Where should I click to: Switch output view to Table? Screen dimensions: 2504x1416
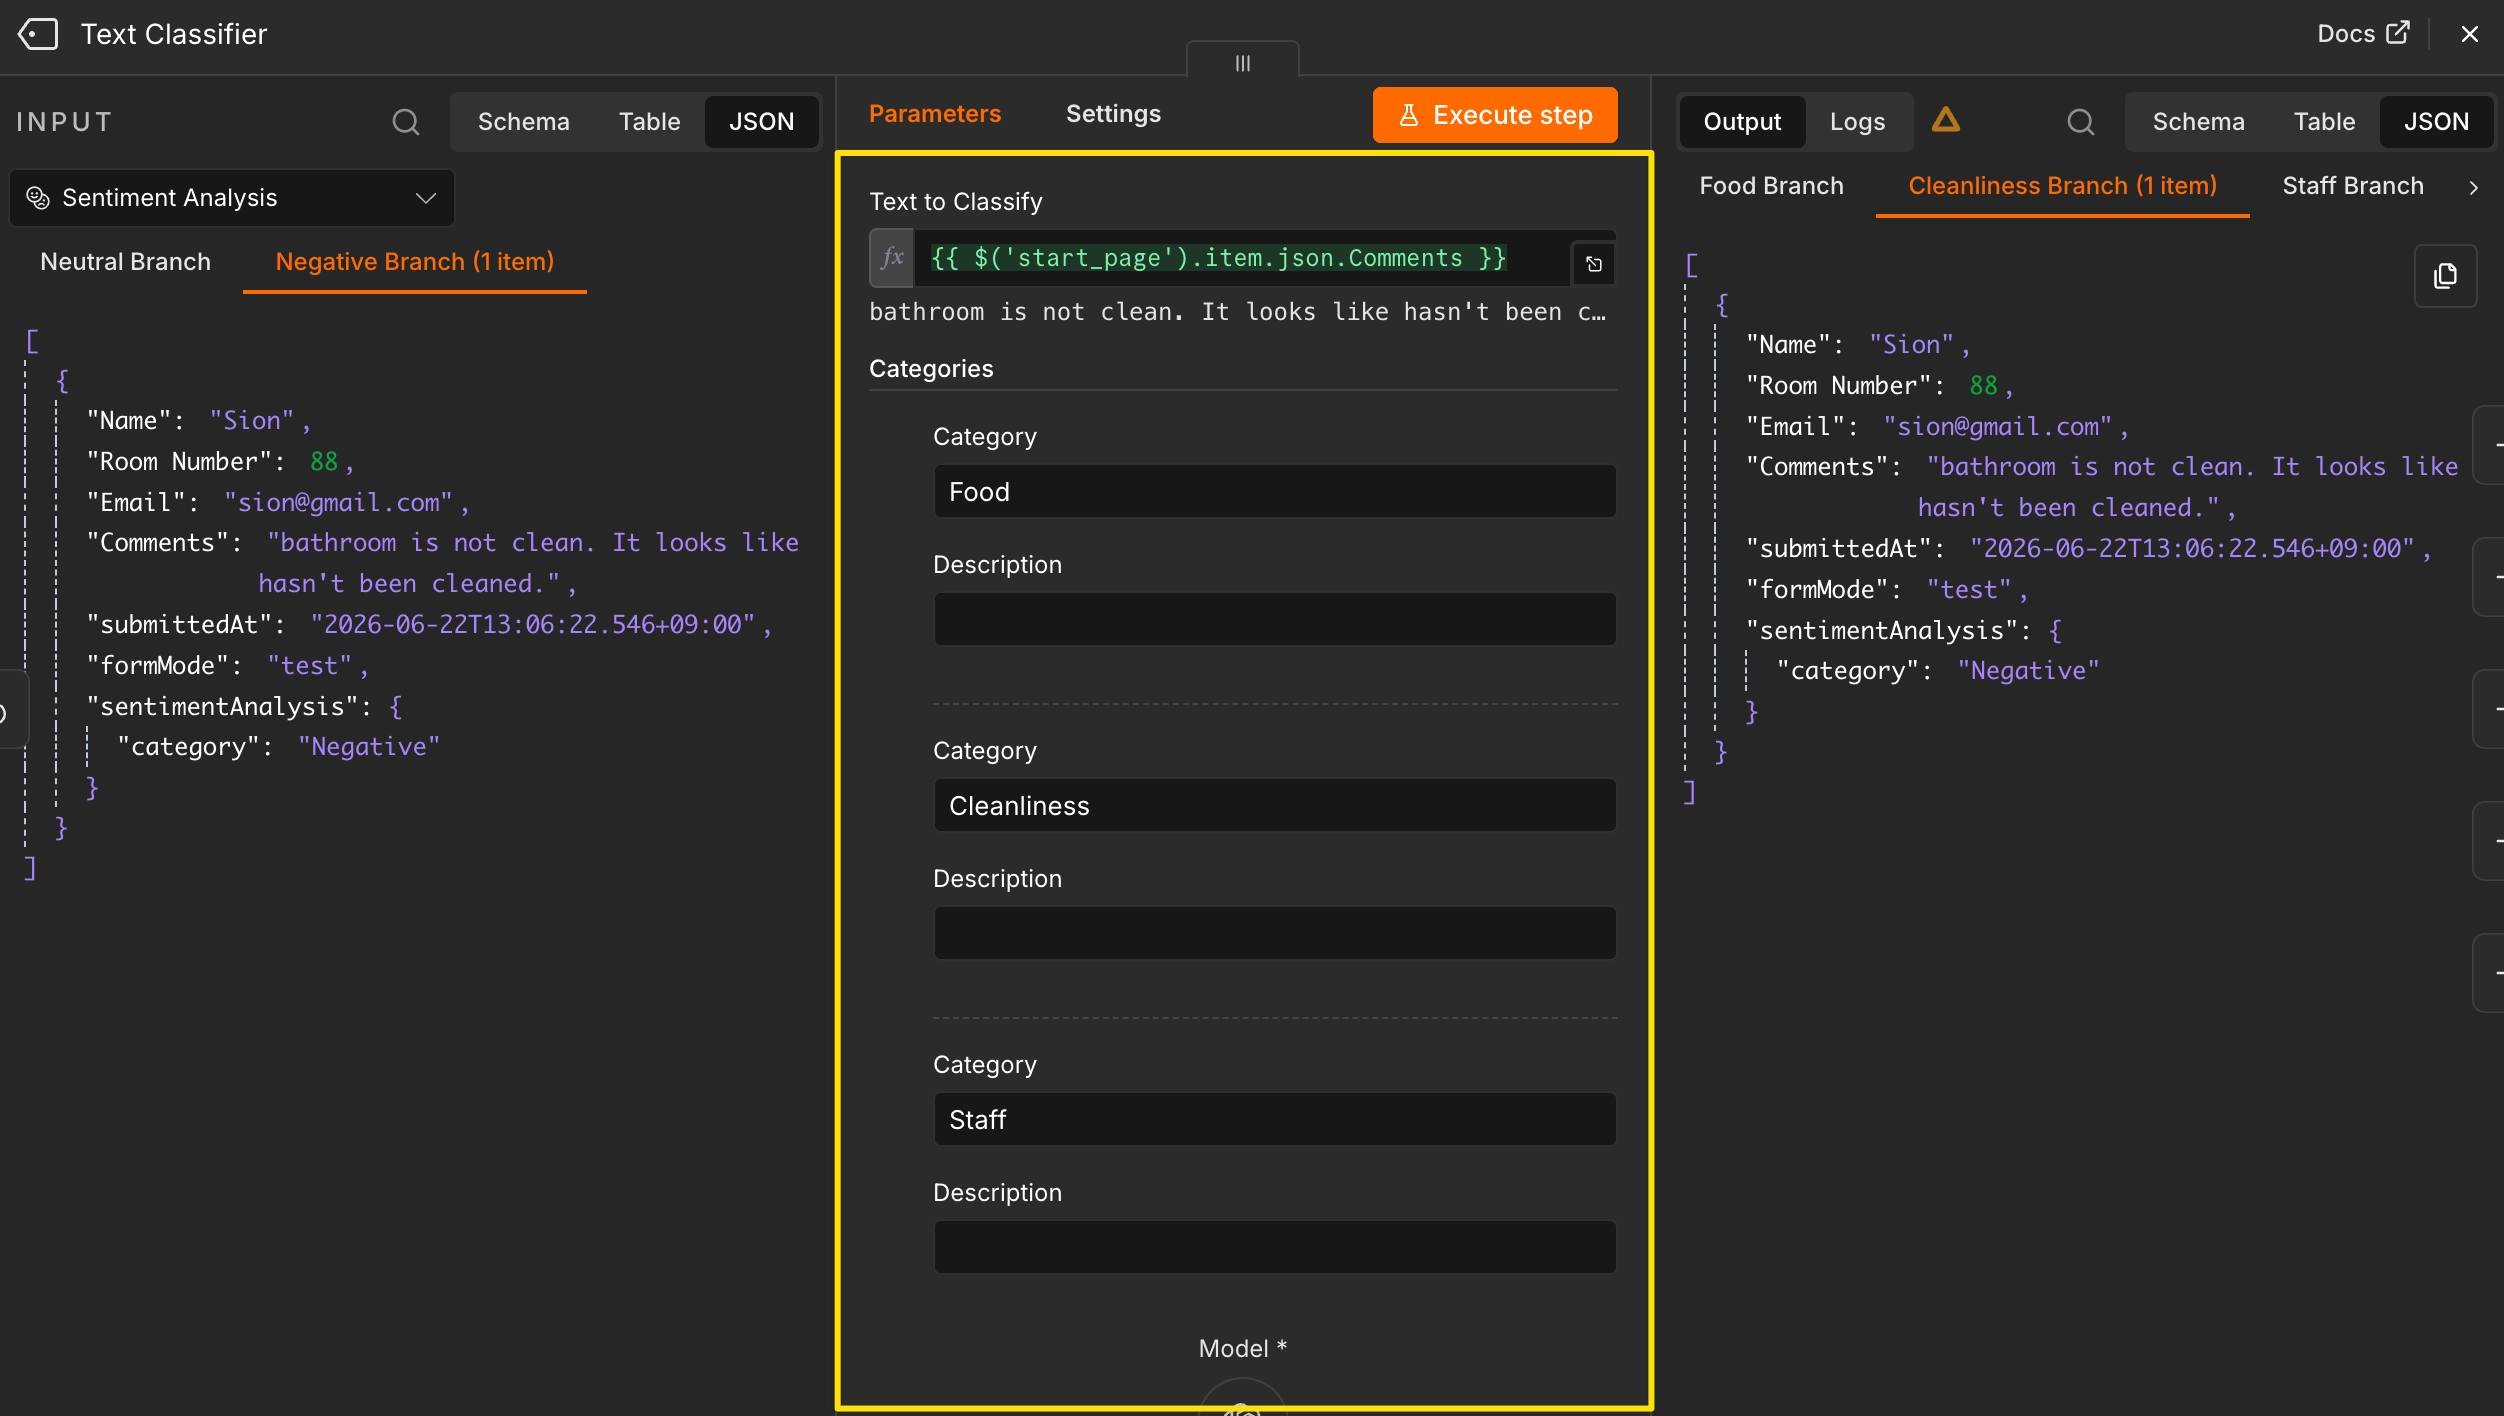point(2324,122)
